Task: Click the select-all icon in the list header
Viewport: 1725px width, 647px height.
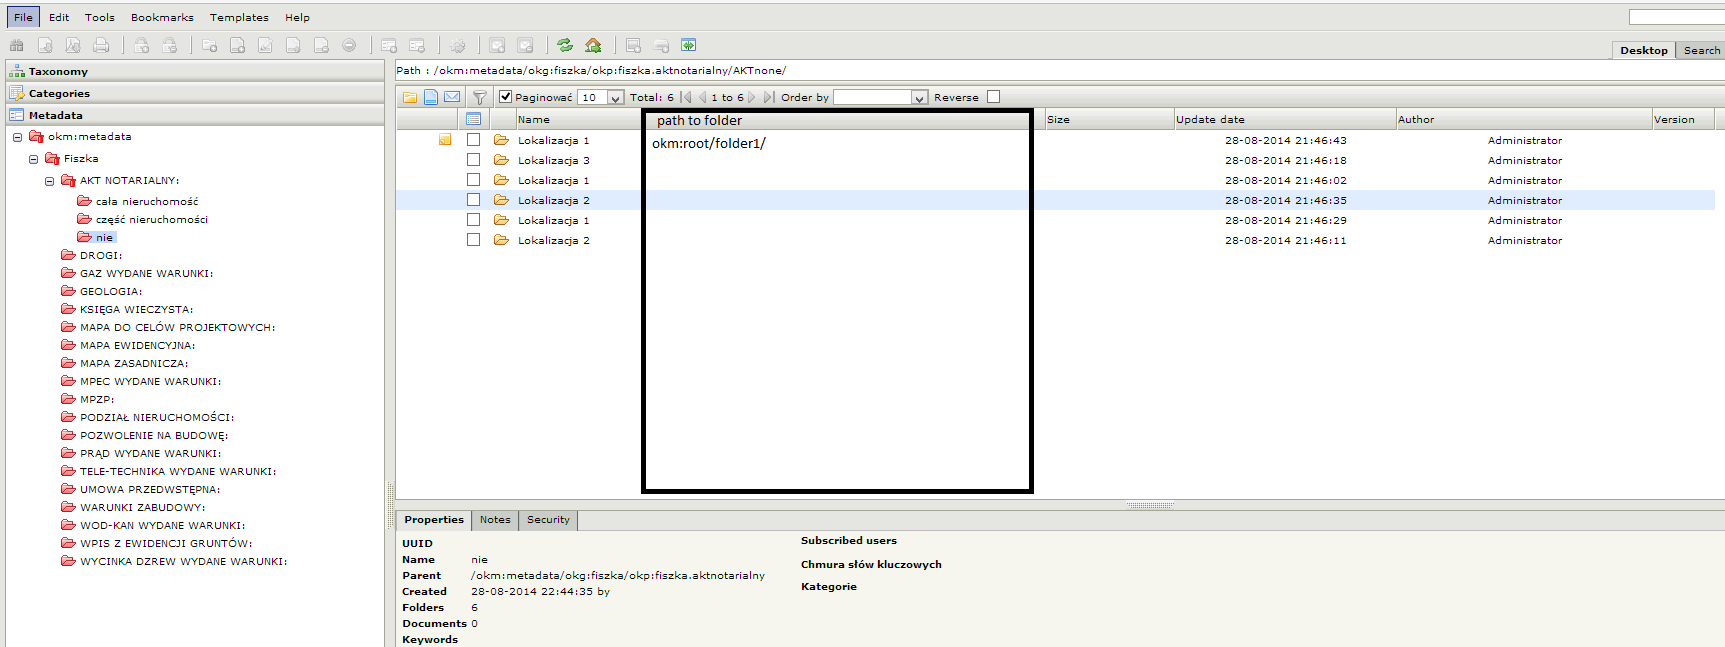Action: (474, 119)
